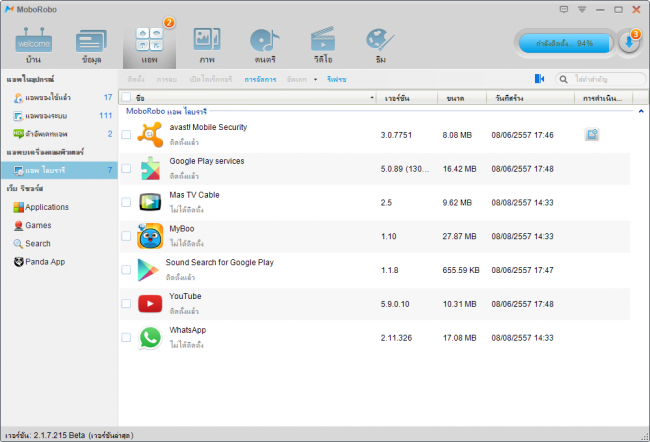Check the WhatsApp checkbox
Viewport: 650px width, 442px height.
pos(126,338)
